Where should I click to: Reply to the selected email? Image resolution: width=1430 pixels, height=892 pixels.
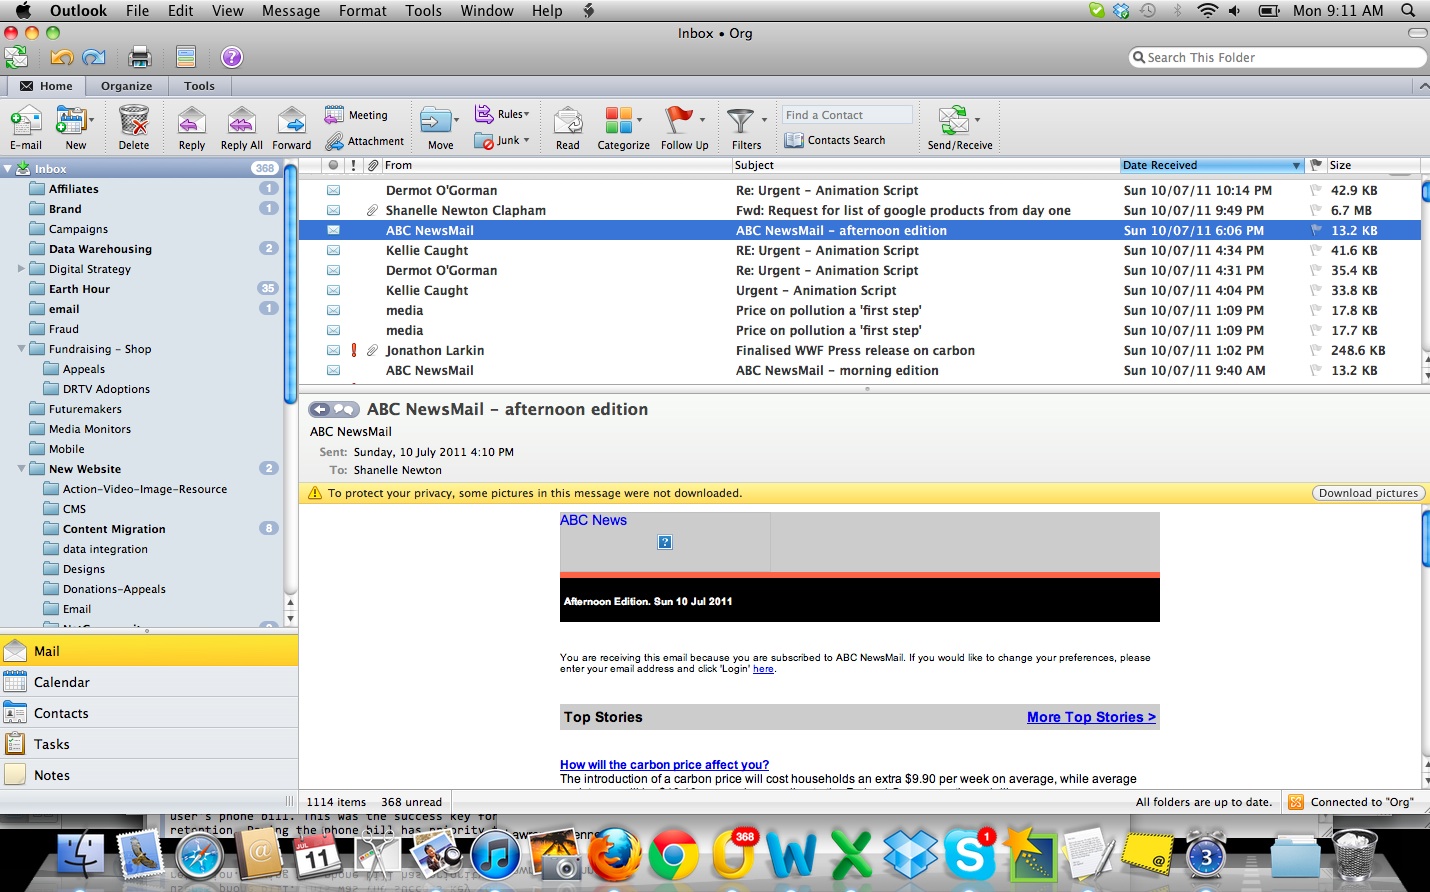click(x=191, y=128)
